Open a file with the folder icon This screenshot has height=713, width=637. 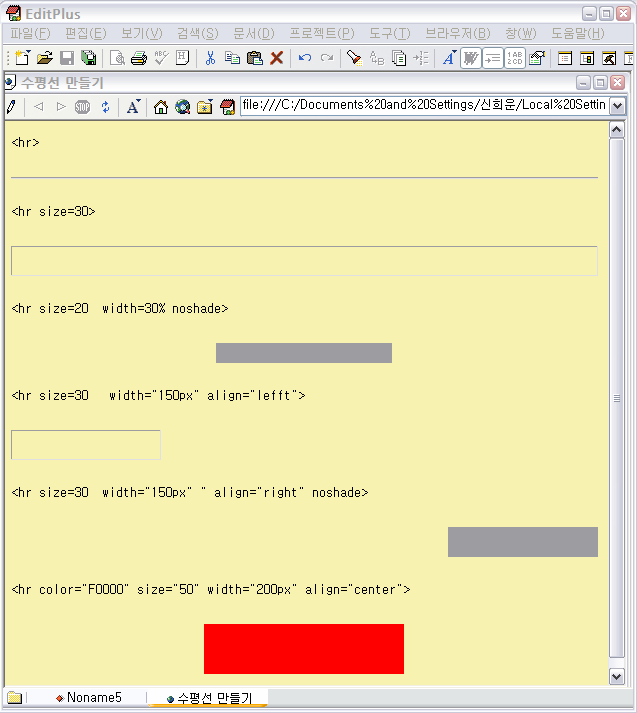[45, 58]
